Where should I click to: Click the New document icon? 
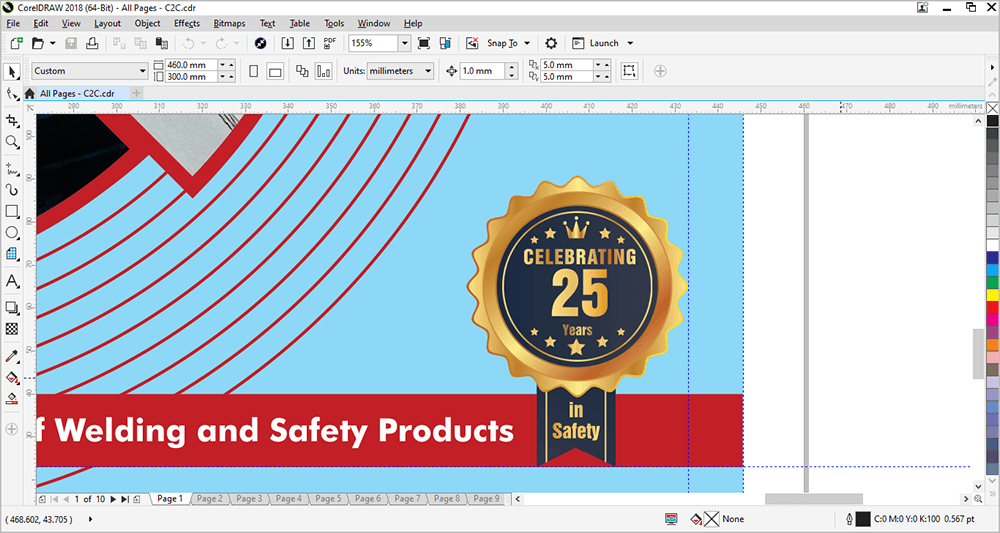pos(17,43)
